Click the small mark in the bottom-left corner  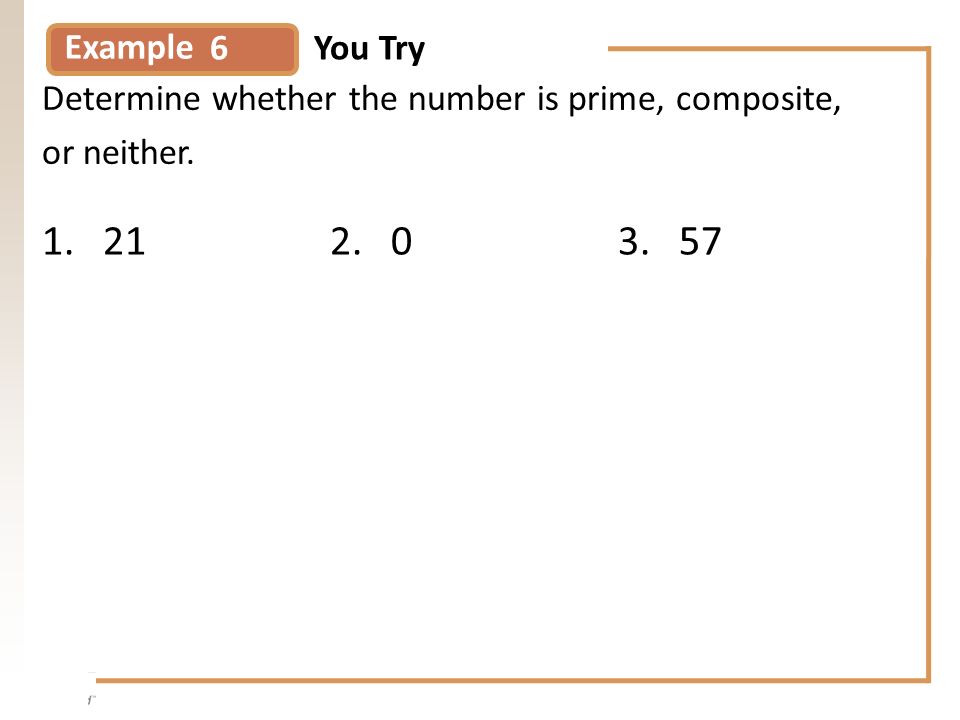[92, 699]
